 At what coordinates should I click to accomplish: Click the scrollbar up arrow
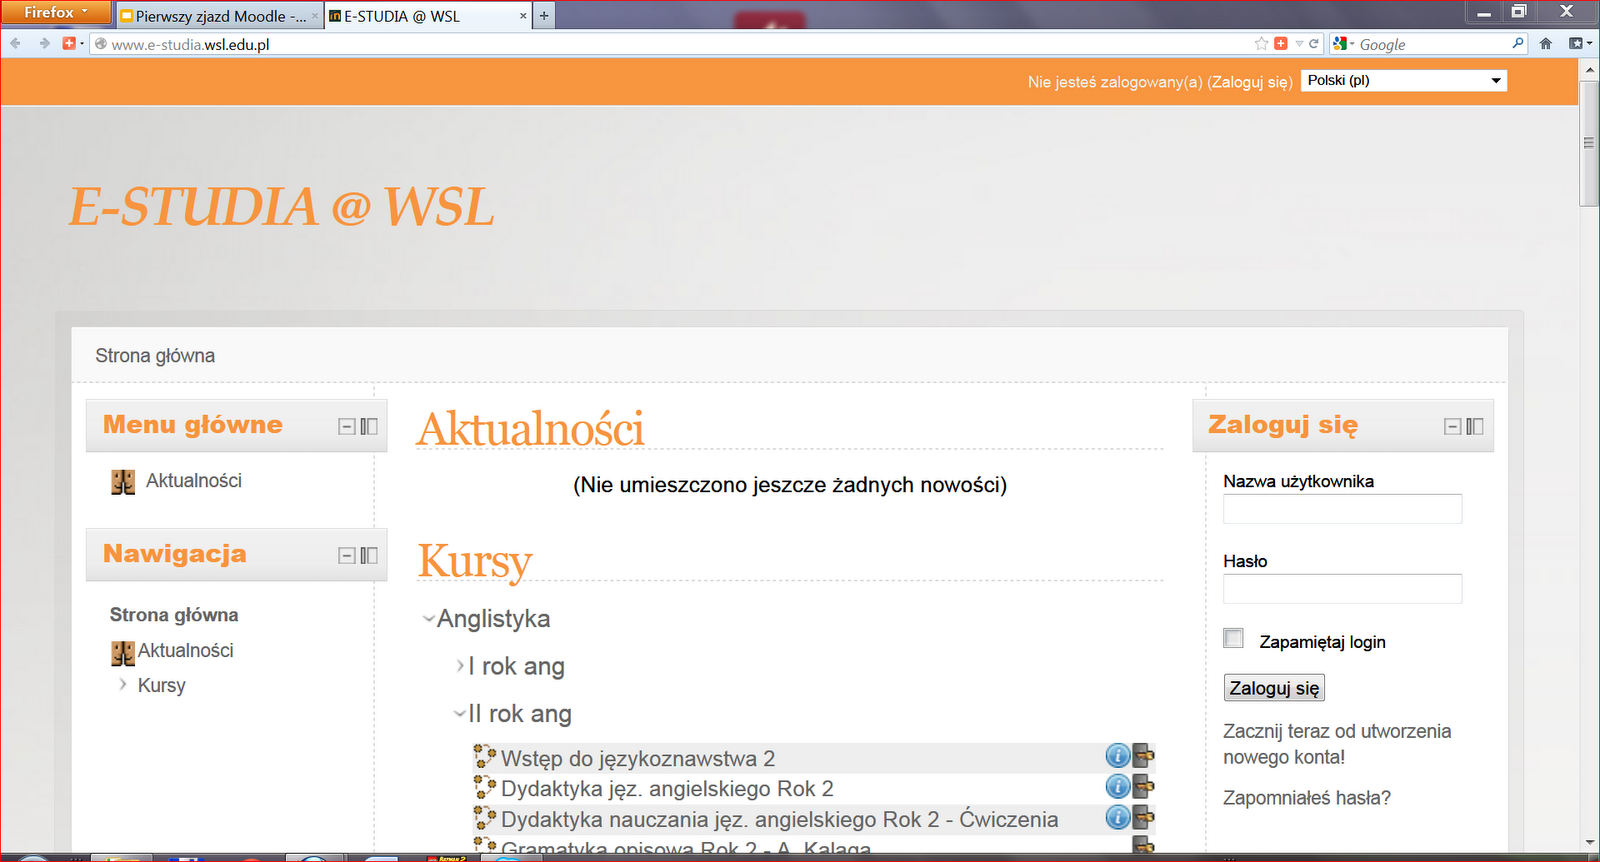(x=1589, y=69)
